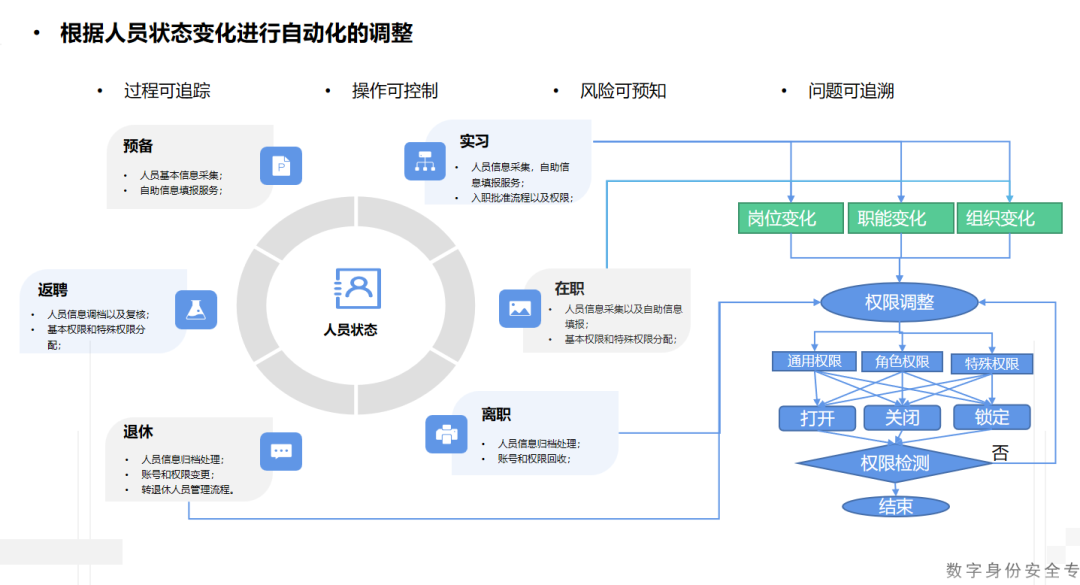
Task: Toggle the 通用权限 option
Action: (815, 363)
